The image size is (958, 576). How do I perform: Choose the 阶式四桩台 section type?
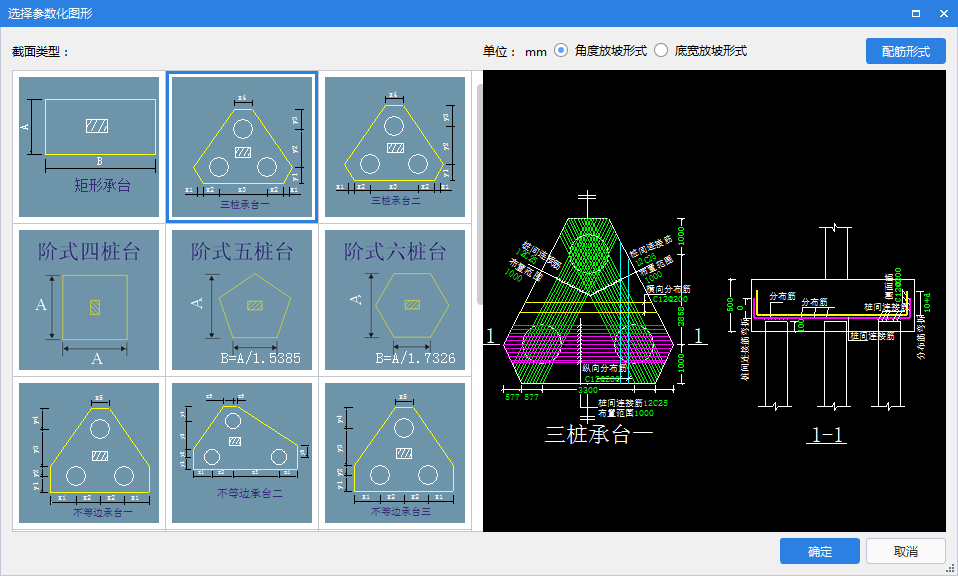[x=89, y=300]
